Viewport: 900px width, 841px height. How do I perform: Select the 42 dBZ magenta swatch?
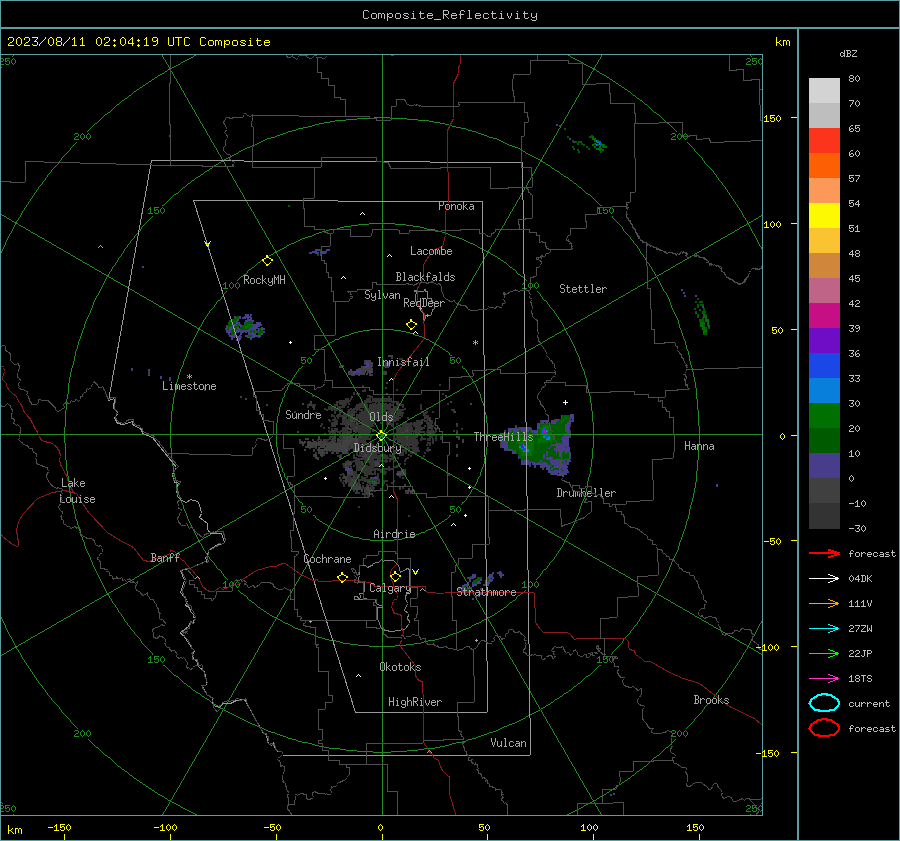pos(824,315)
